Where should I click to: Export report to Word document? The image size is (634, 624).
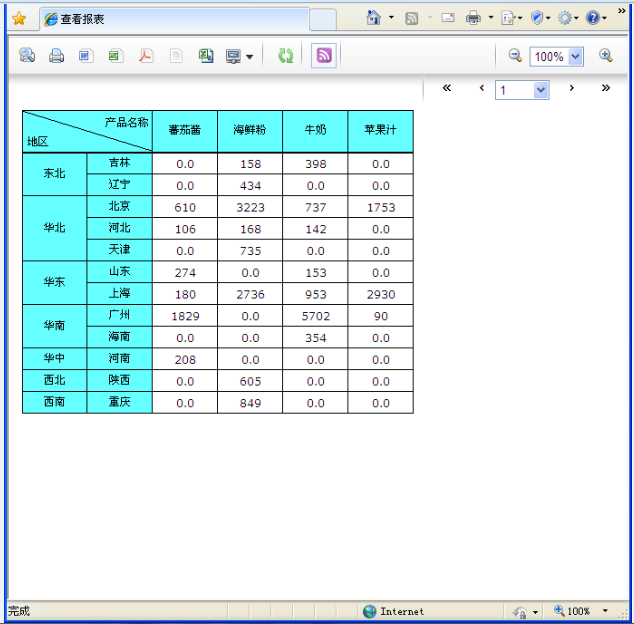[86, 55]
